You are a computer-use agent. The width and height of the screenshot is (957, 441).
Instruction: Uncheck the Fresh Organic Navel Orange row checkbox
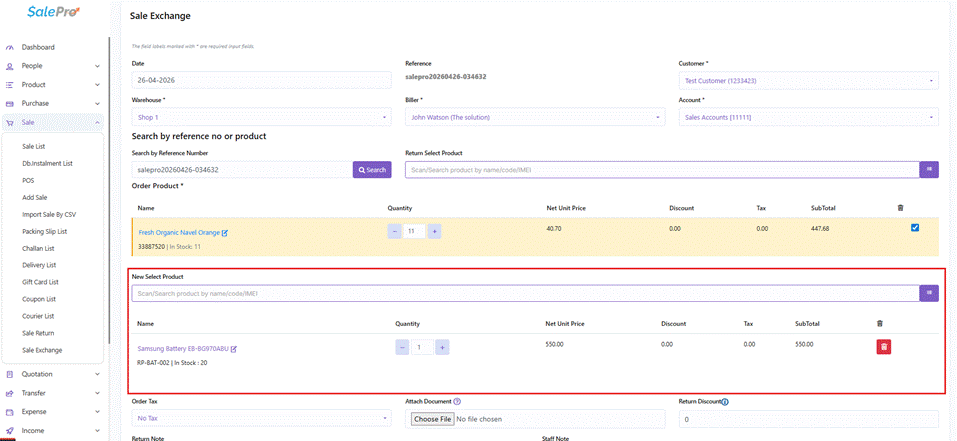914,228
